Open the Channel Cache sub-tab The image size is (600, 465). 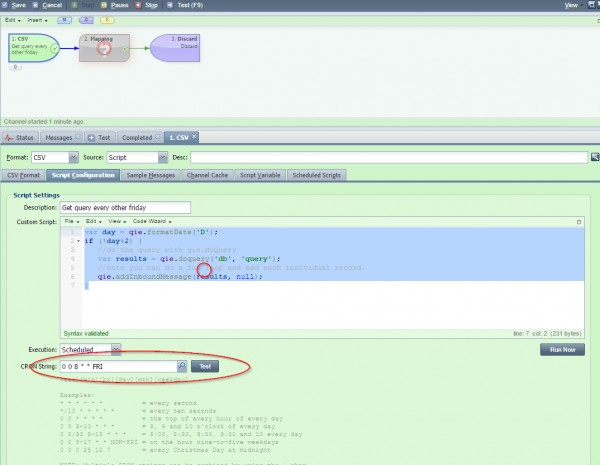(x=207, y=175)
